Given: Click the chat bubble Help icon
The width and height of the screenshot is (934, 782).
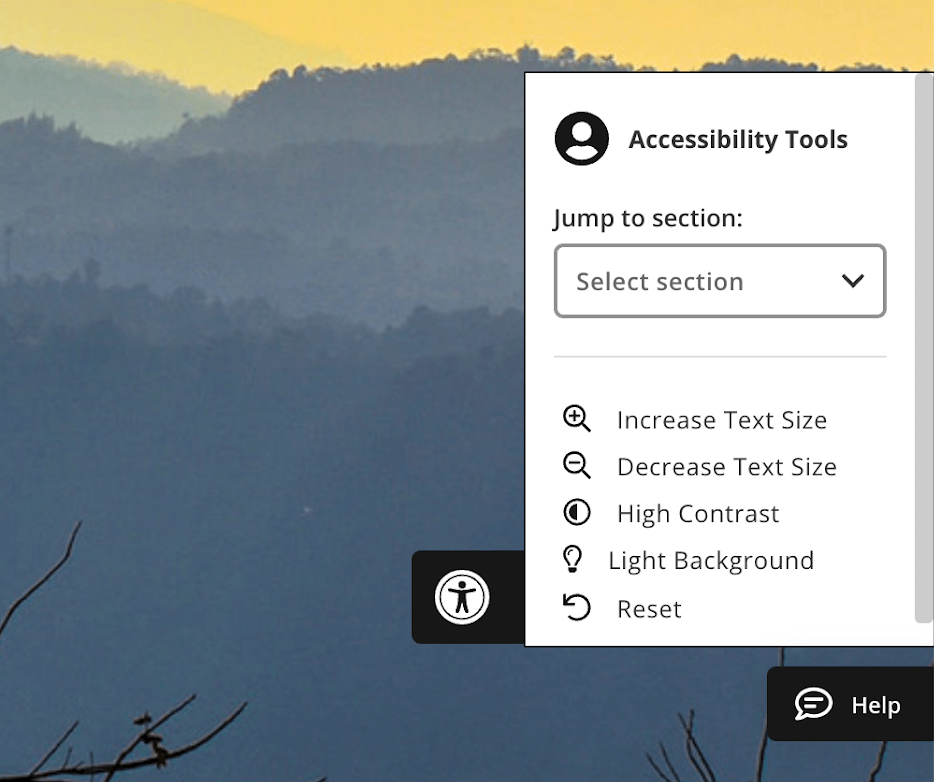Looking at the screenshot, I should 813,703.
